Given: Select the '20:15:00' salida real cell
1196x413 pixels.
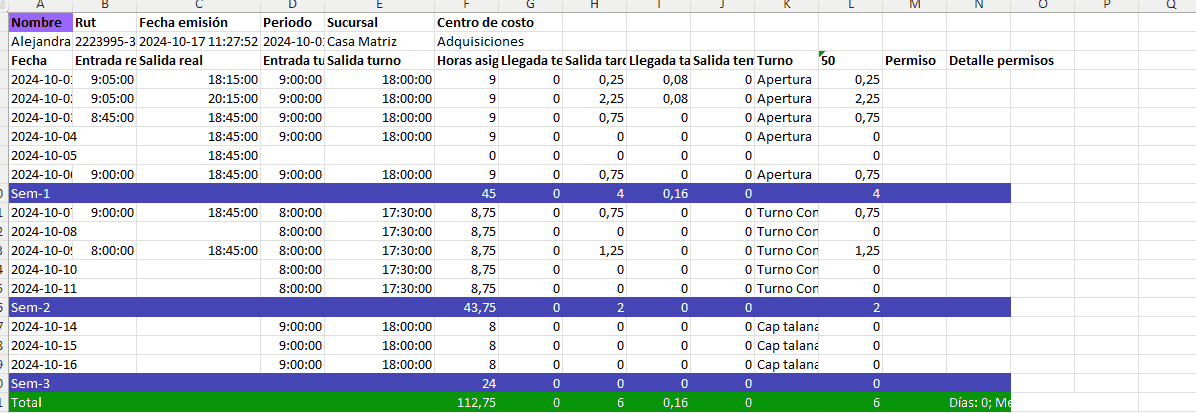Looking at the screenshot, I should [198, 98].
